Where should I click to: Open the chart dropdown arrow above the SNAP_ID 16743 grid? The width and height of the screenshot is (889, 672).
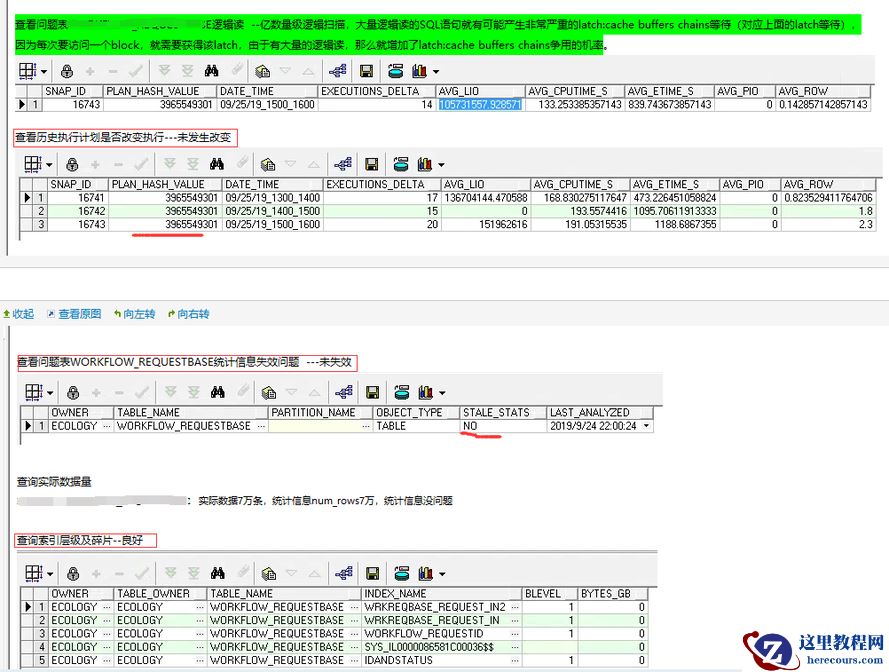click(435, 71)
